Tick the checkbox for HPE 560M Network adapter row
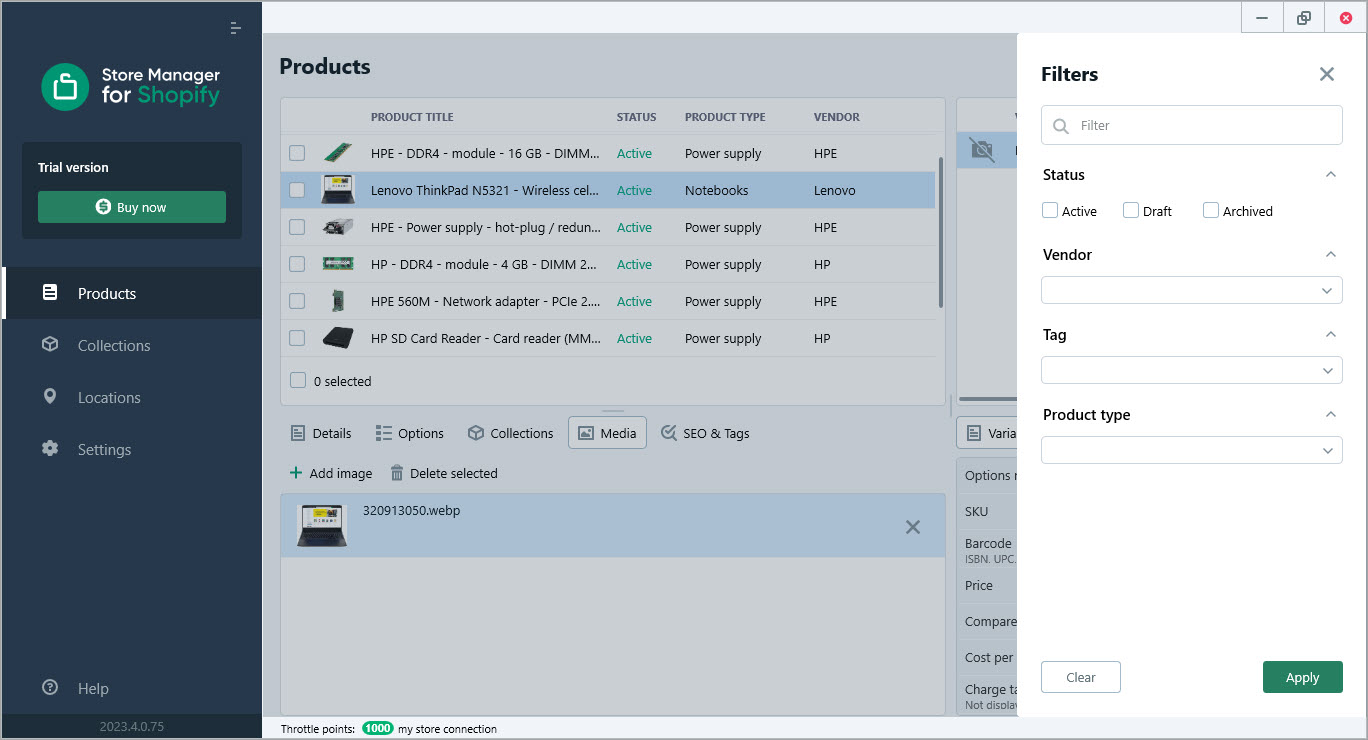The height and width of the screenshot is (740, 1368). pos(297,301)
